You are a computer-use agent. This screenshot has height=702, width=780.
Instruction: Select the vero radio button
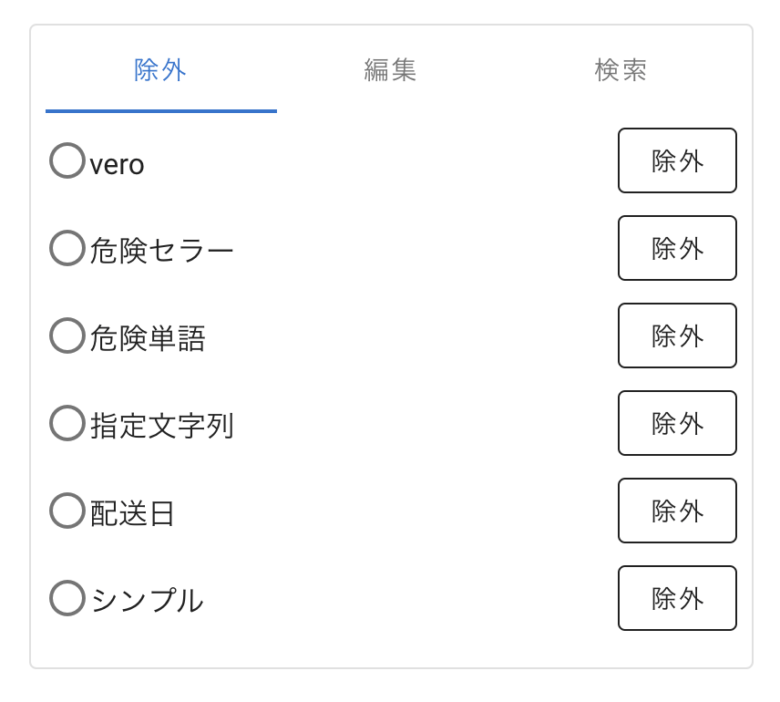[x=67, y=161]
